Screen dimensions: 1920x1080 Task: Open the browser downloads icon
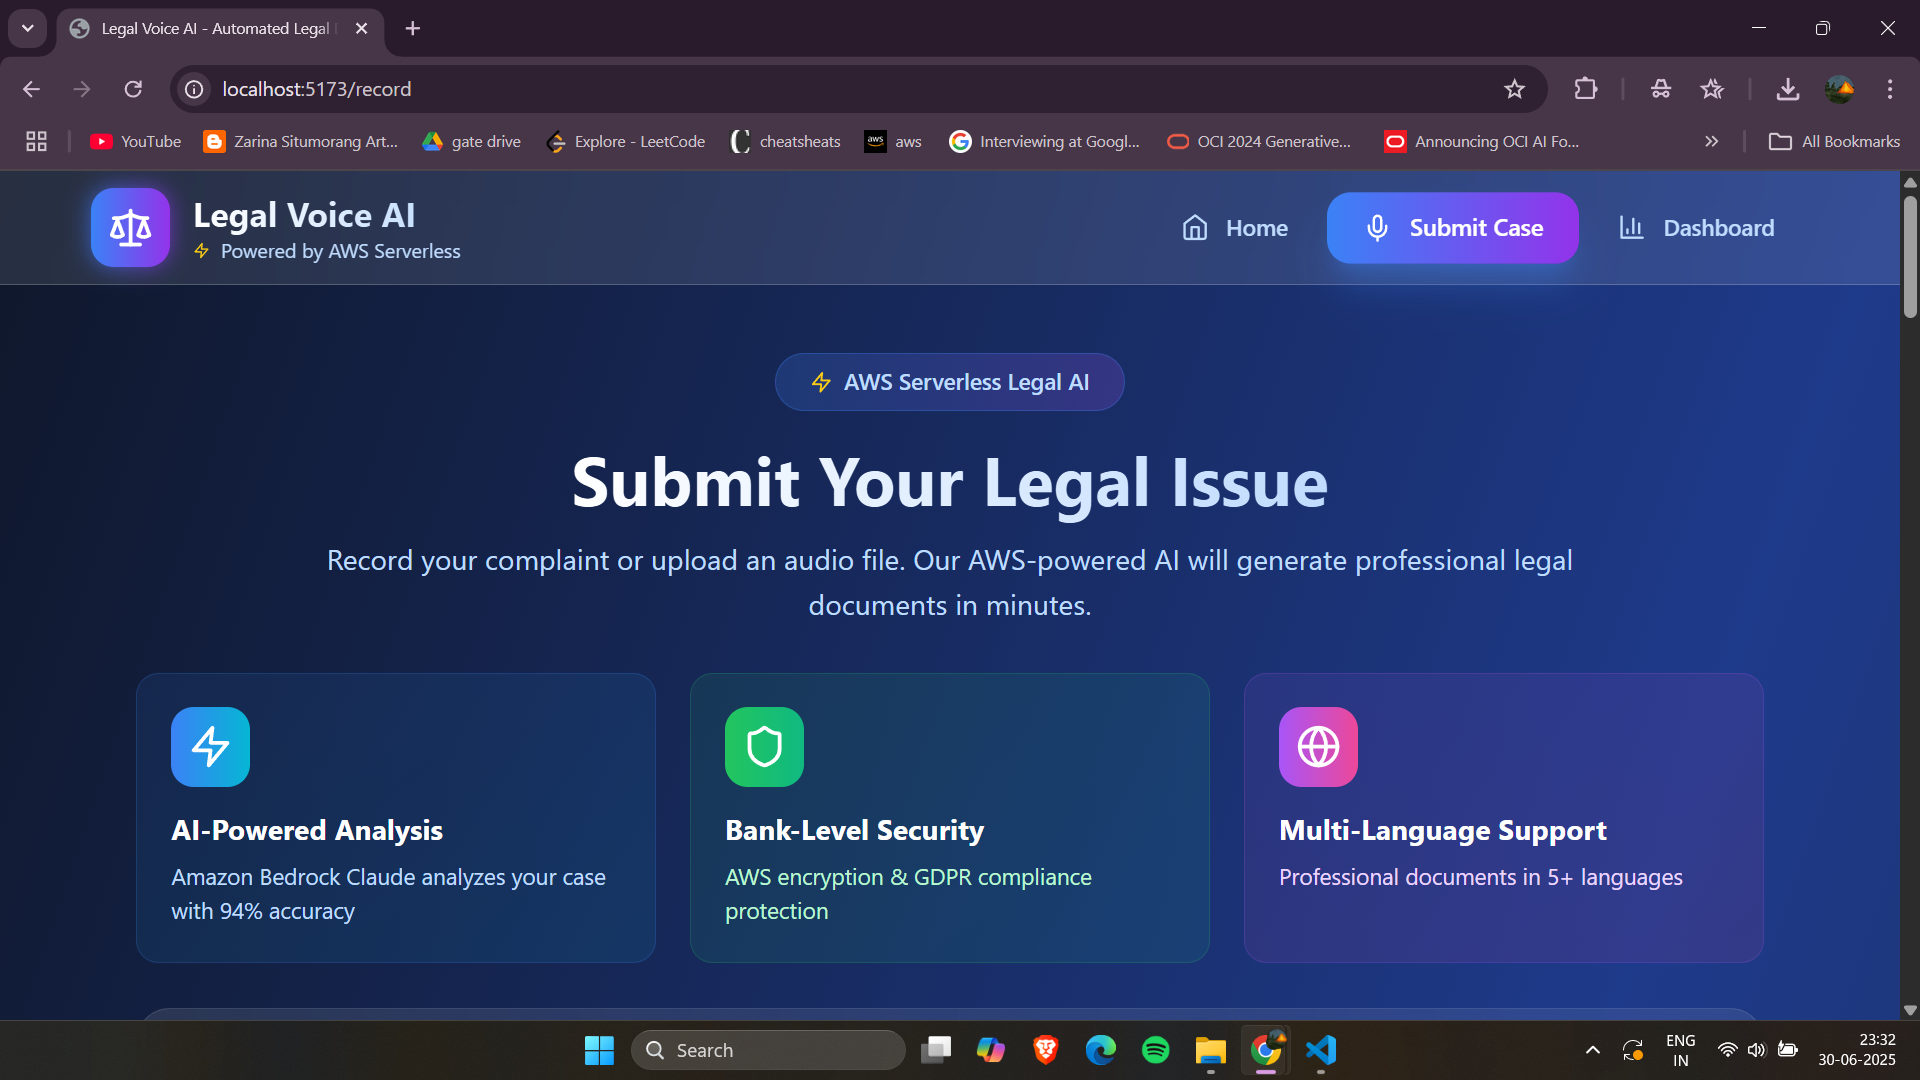tap(1787, 89)
